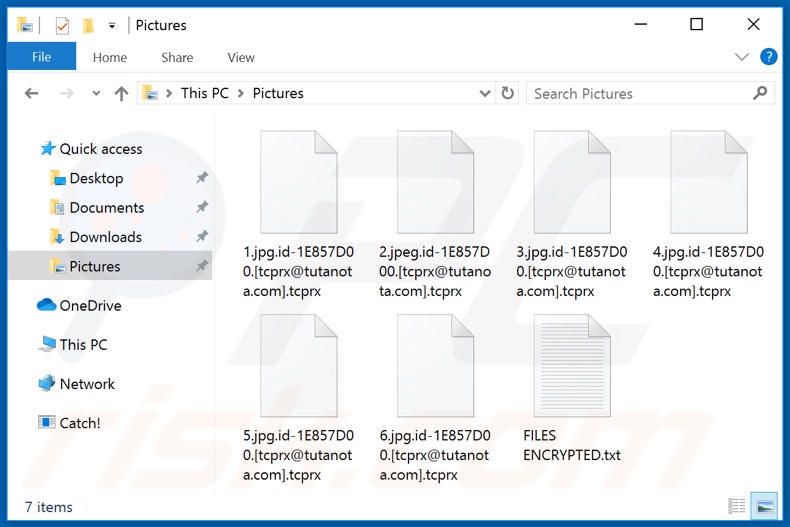This screenshot has width=790, height=527.
Task: Go up one folder level
Action: coord(121,93)
